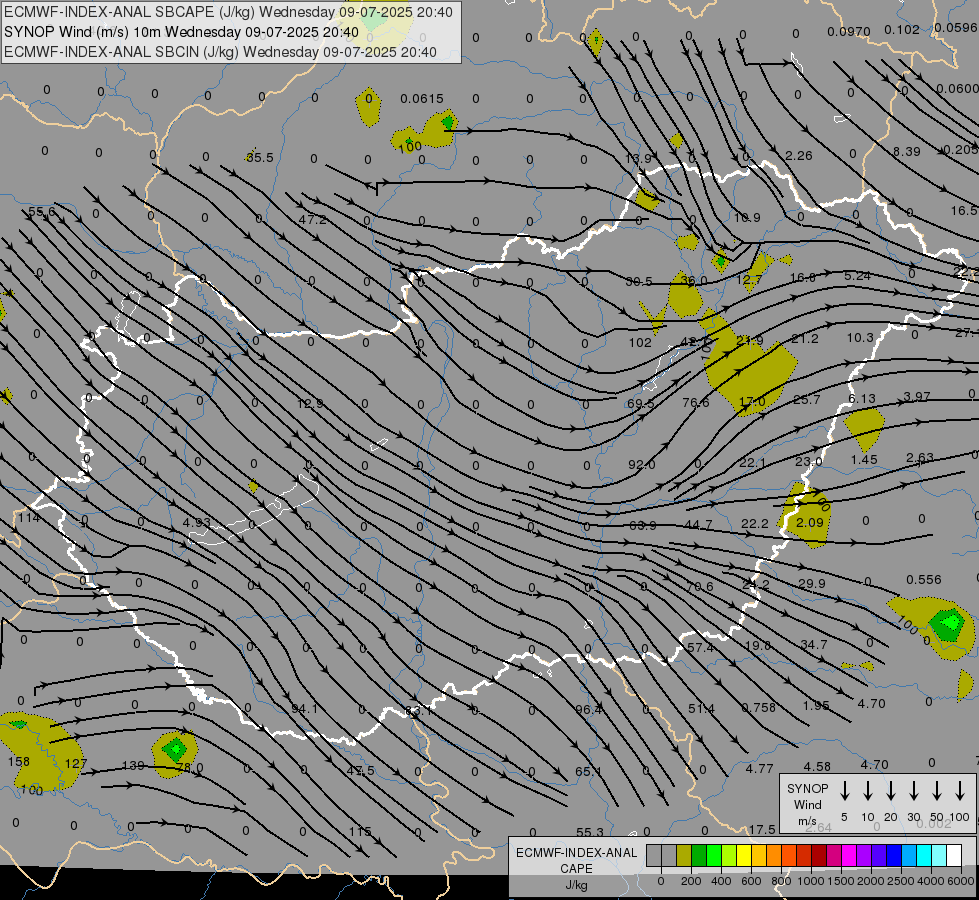The width and height of the screenshot is (979, 900).
Task: Click the map value '2.09'
Action: [810, 522]
